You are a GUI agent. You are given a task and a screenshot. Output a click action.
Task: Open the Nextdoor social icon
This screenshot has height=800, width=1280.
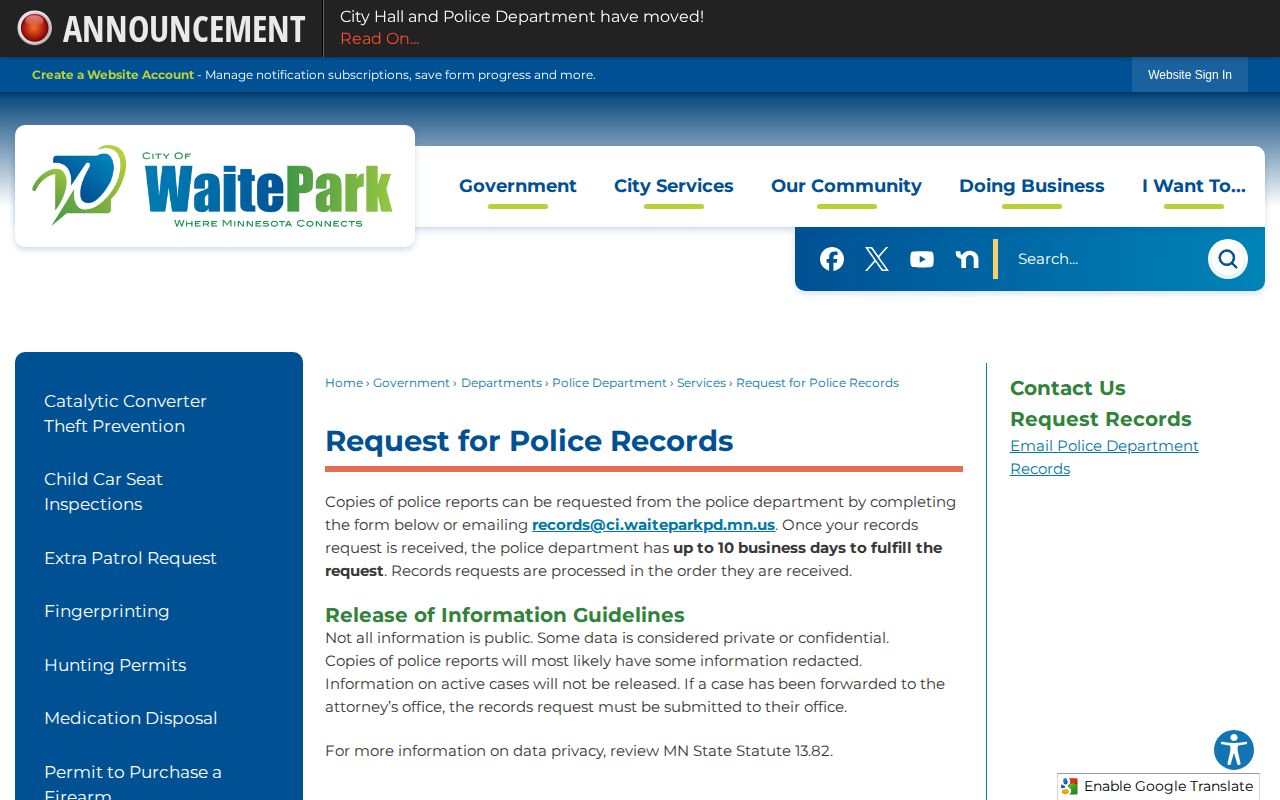point(967,259)
